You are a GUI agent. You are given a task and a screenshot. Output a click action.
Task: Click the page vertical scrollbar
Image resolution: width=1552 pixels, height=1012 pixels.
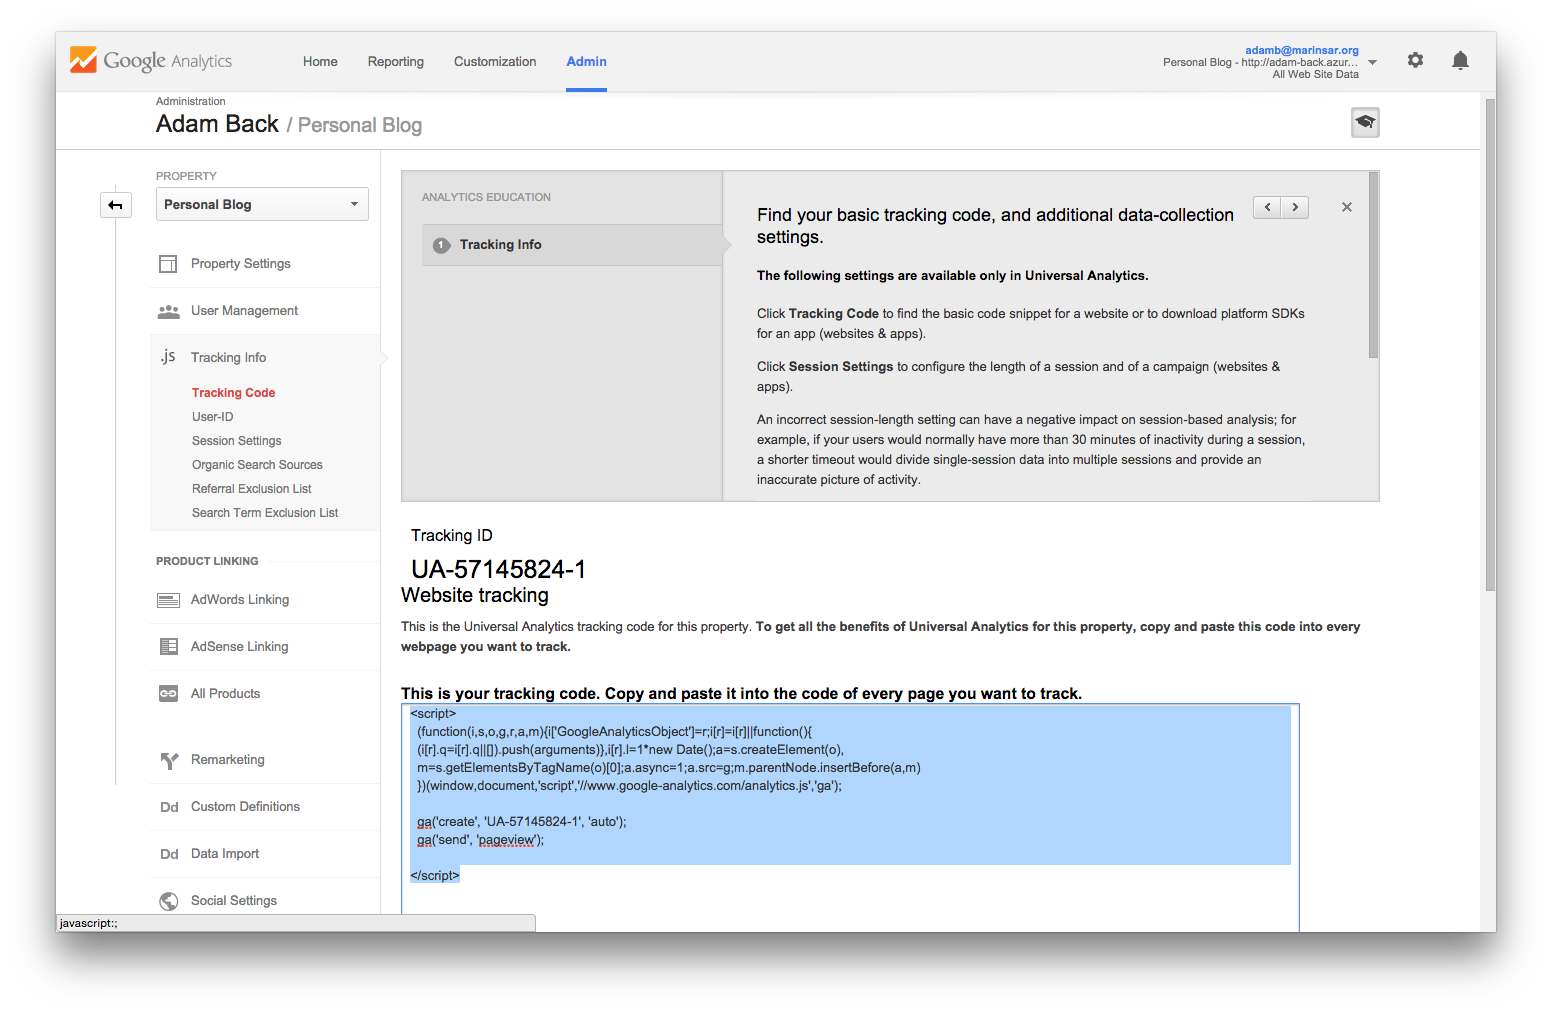click(x=1490, y=345)
